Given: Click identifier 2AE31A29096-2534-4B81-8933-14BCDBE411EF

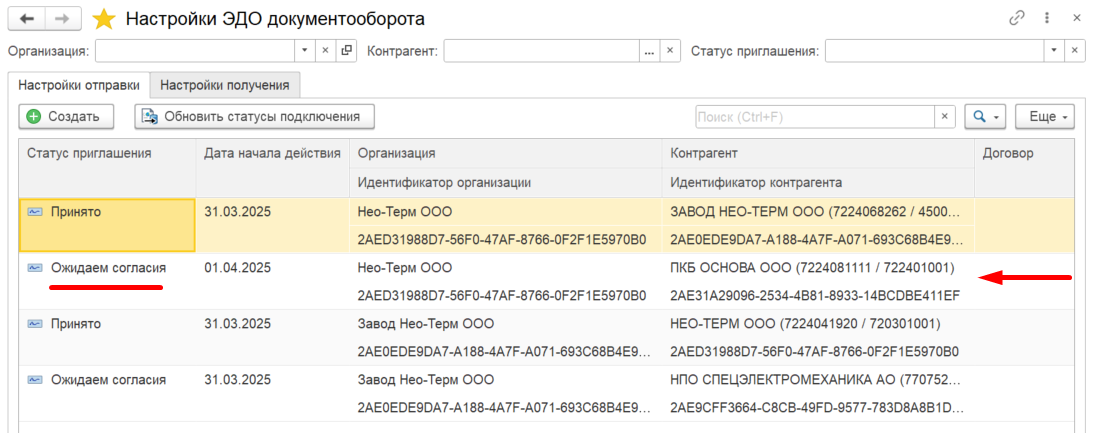Looking at the screenshot, I should coord(815,296).
